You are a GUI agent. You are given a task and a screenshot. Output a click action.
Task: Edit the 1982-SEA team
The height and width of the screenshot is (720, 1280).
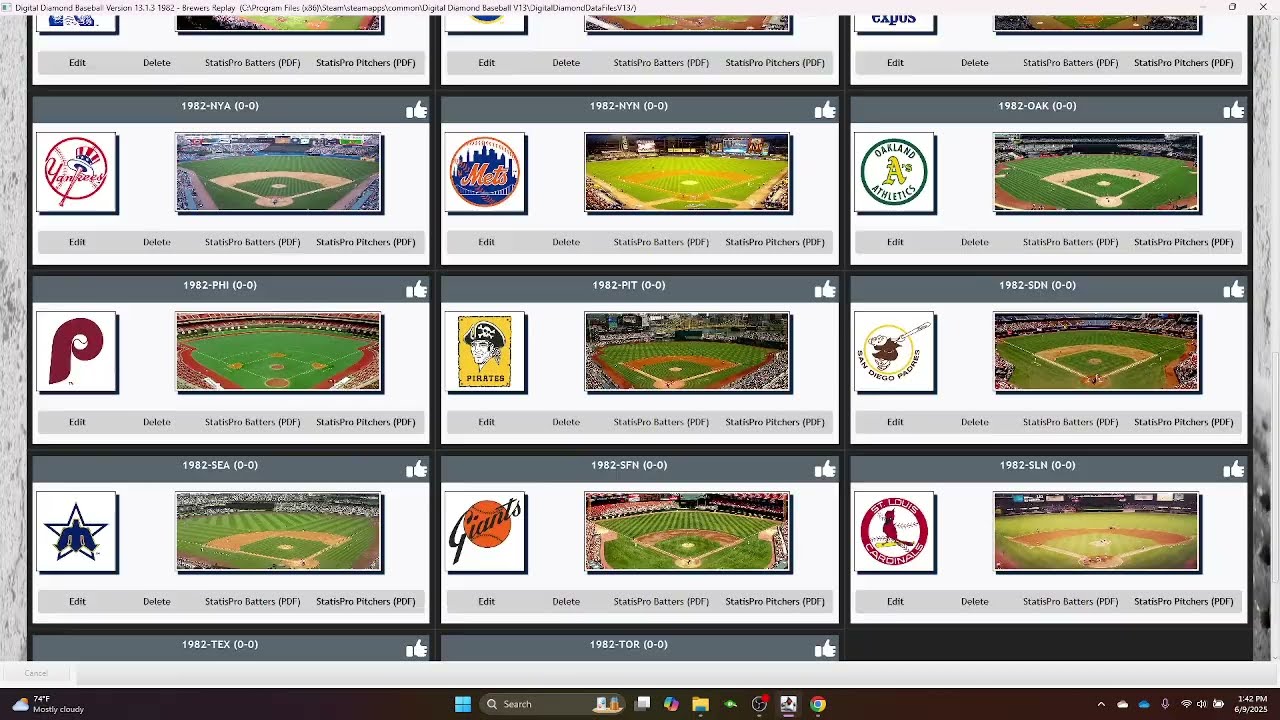coord(77,601)
